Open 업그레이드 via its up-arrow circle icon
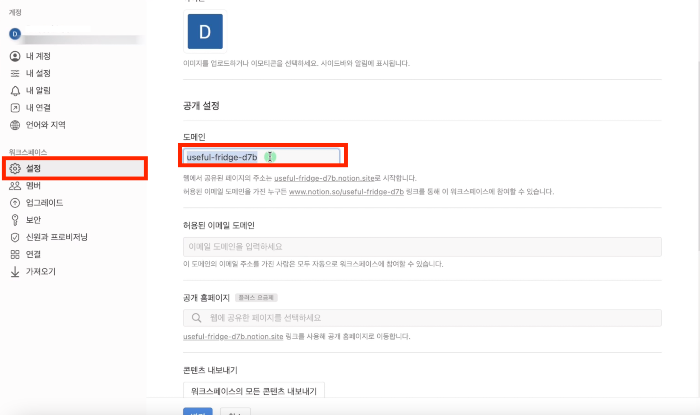The width and height of the screenshot is (700, 415). point(15,203)
